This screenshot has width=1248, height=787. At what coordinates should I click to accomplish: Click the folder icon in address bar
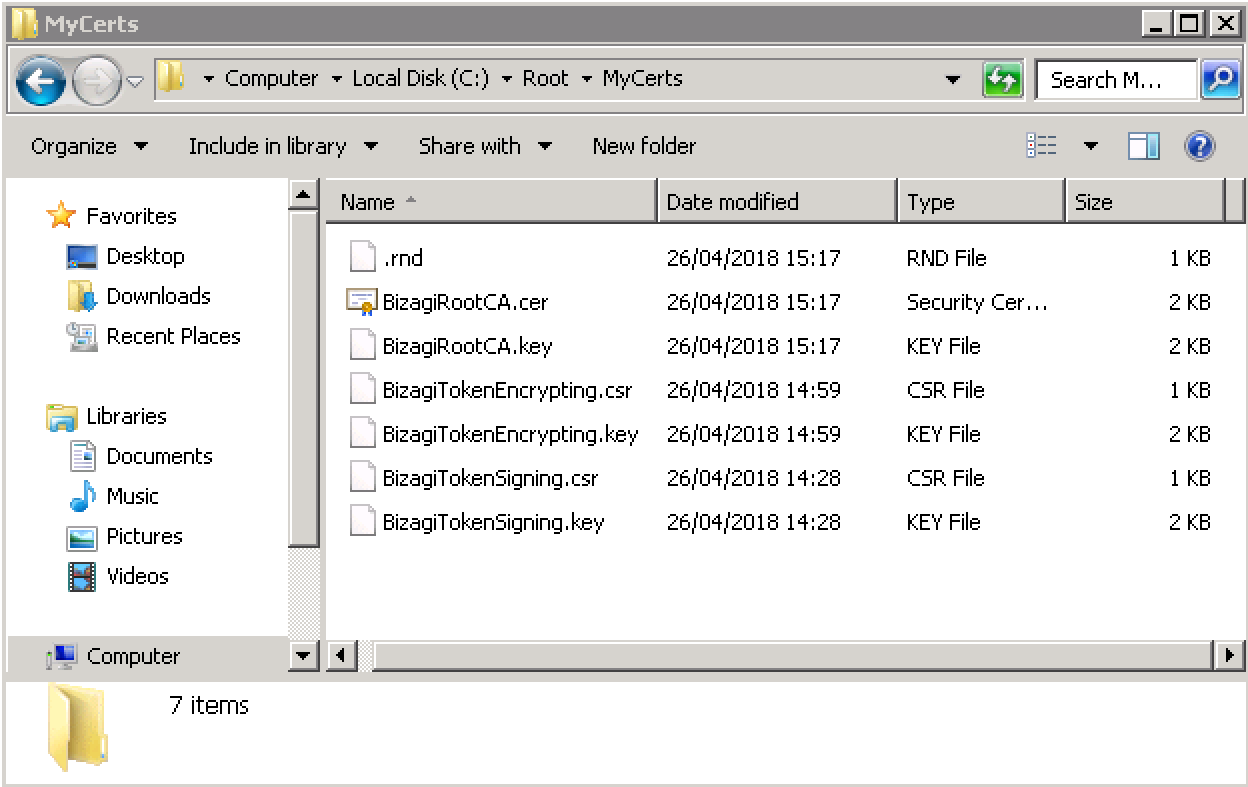(171, 78)
